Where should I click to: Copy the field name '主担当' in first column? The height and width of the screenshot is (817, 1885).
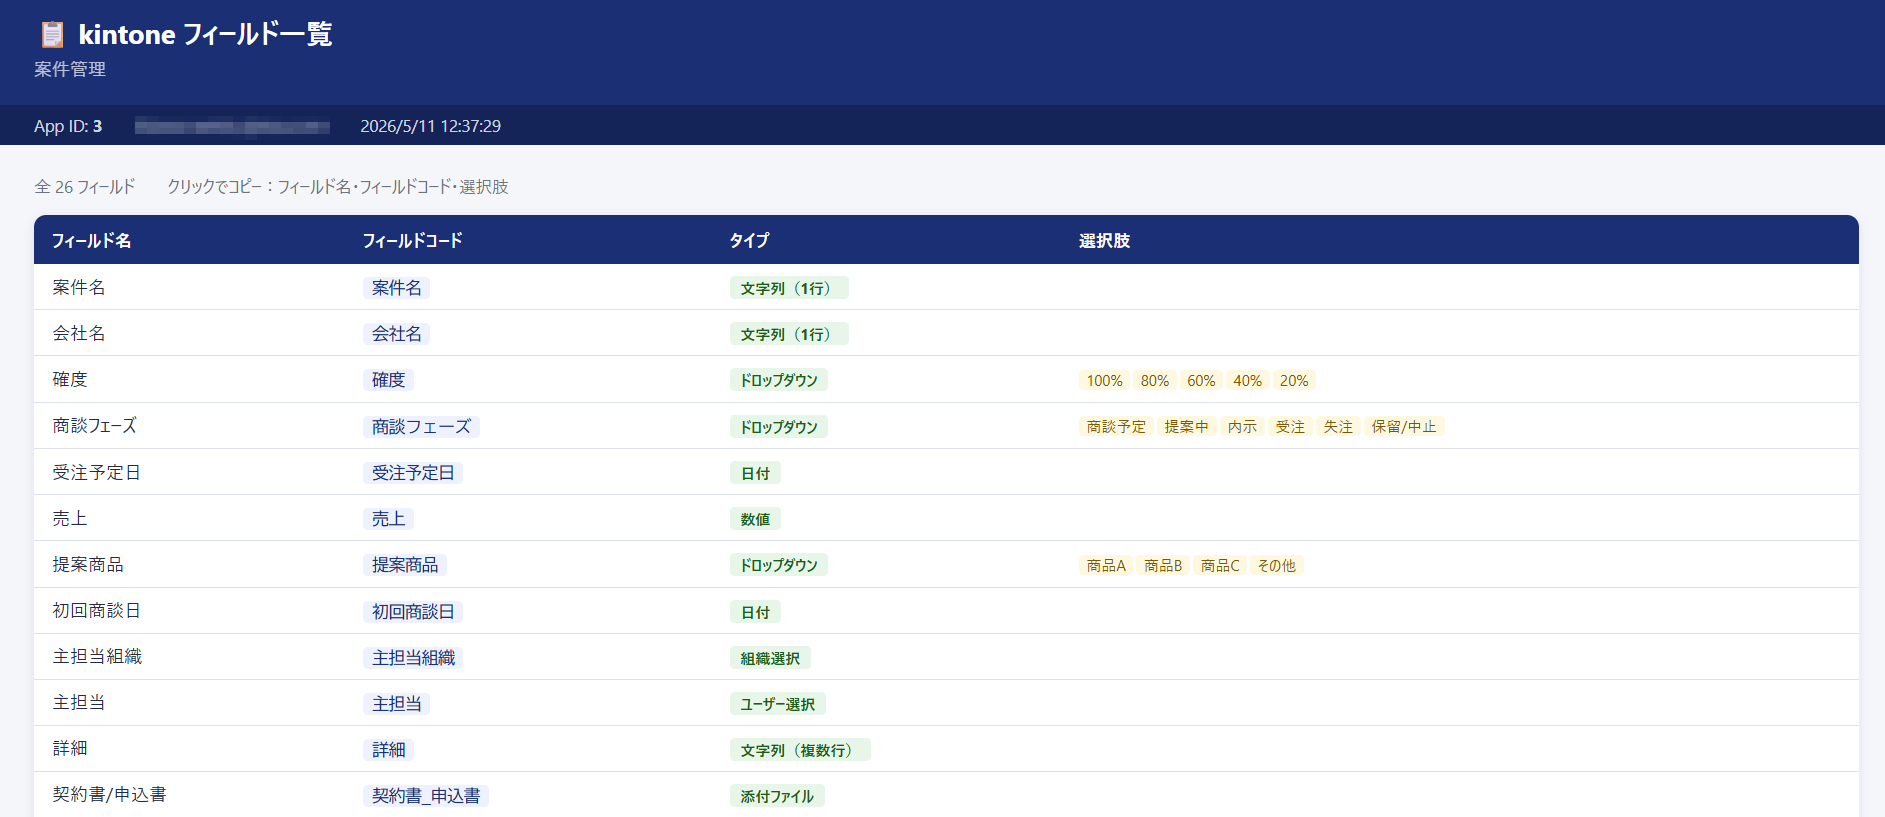(79, 702)
